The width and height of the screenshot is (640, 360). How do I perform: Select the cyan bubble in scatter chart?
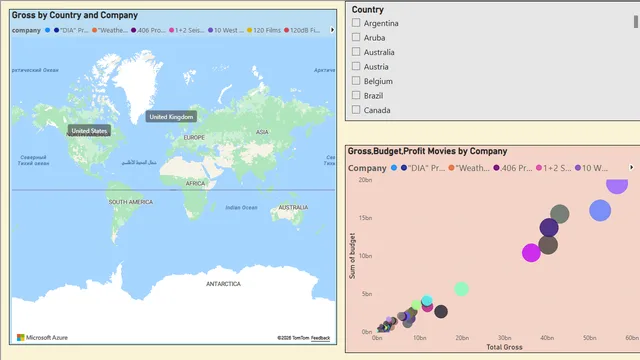tap(427, 300)
